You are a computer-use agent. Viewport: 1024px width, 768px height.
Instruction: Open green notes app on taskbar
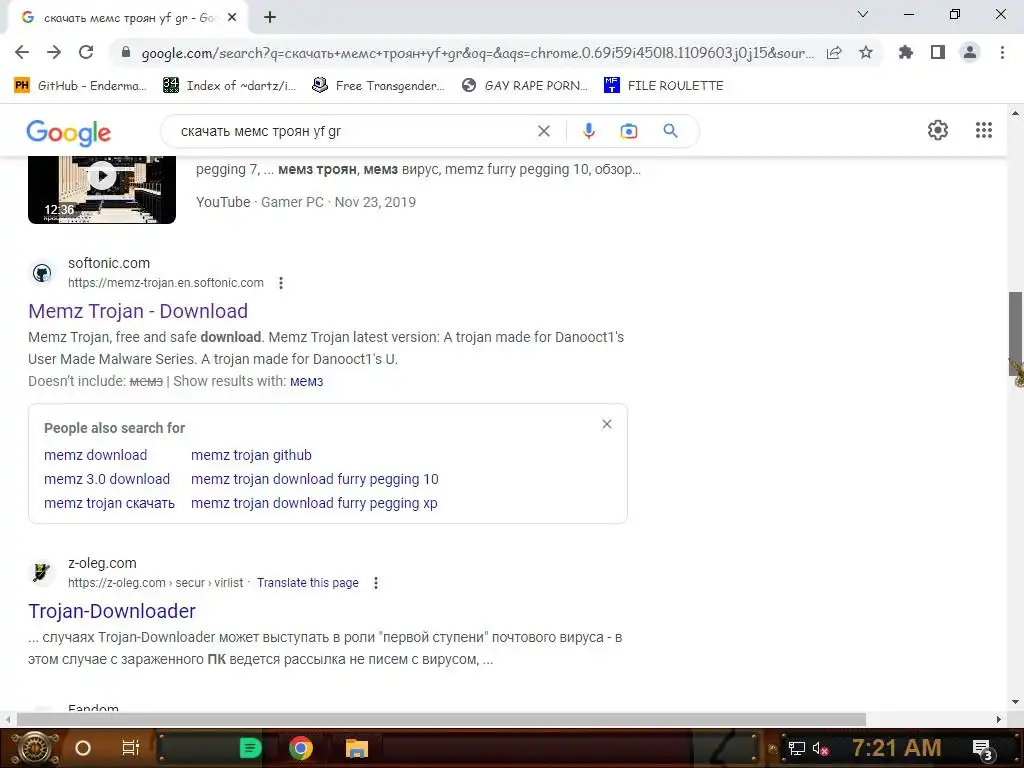[250, 748]
